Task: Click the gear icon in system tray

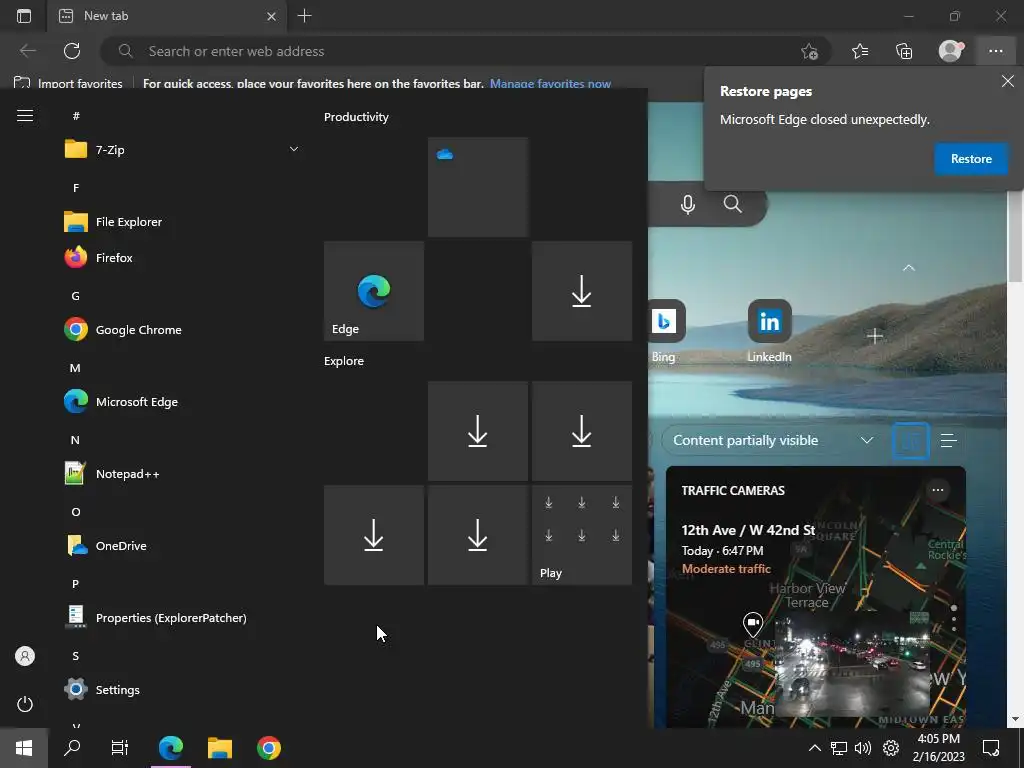Action: click(x=891, y=748)
